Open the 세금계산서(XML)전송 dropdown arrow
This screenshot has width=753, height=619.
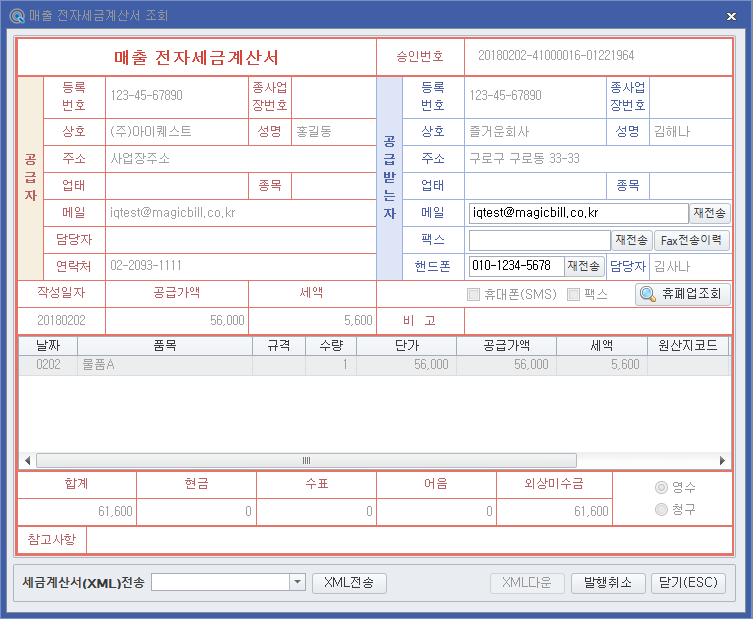298,582
